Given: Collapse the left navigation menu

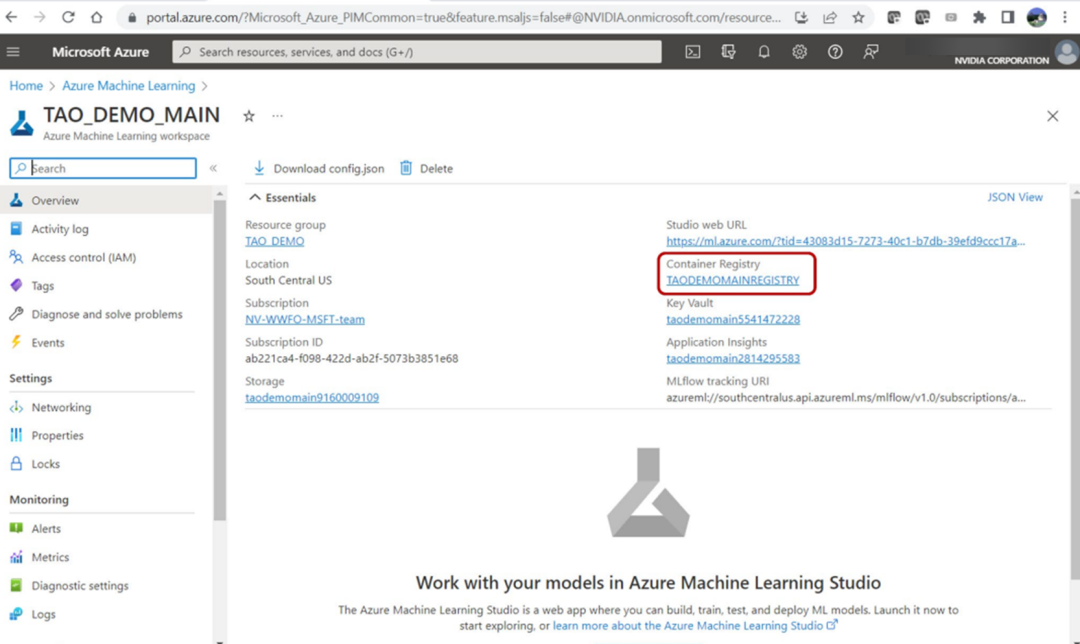Looking at the screenshot, I should tap(214, 168).
